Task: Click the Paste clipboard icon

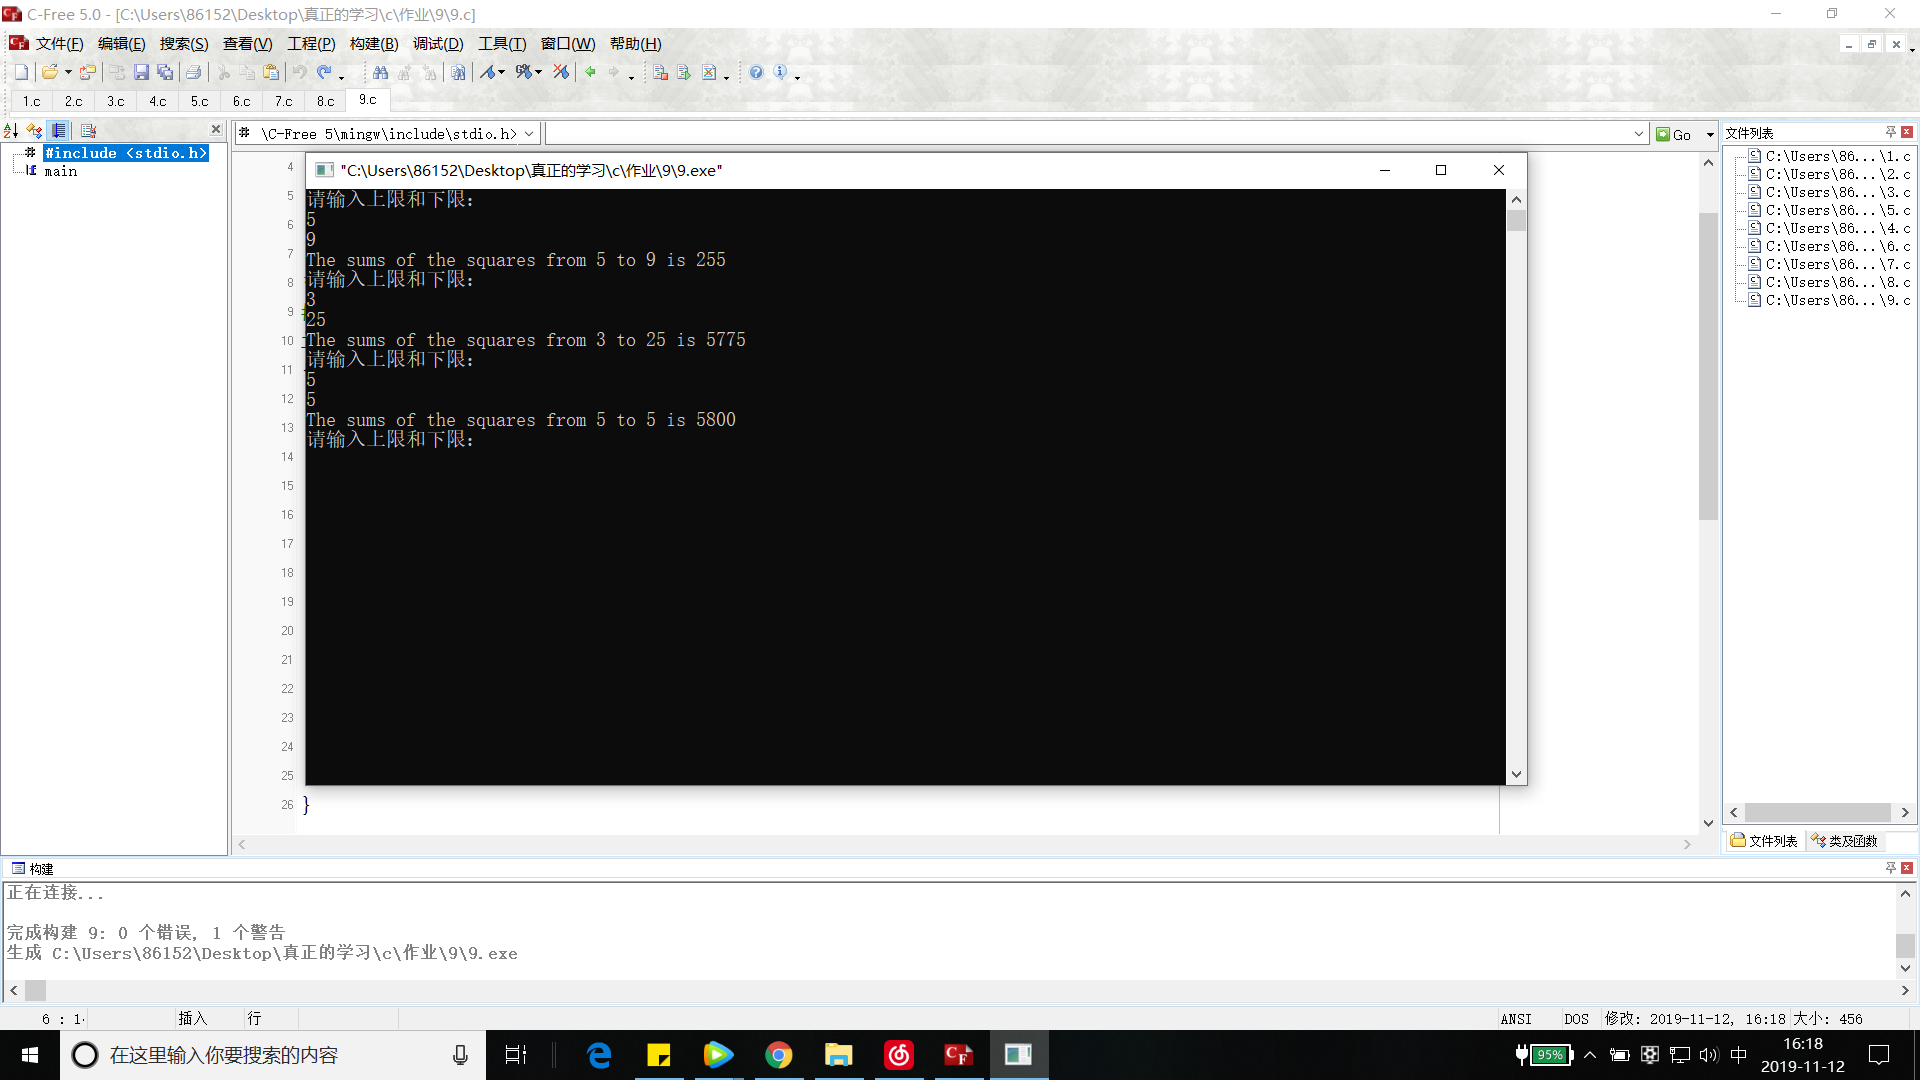Action: click(271, 72)
